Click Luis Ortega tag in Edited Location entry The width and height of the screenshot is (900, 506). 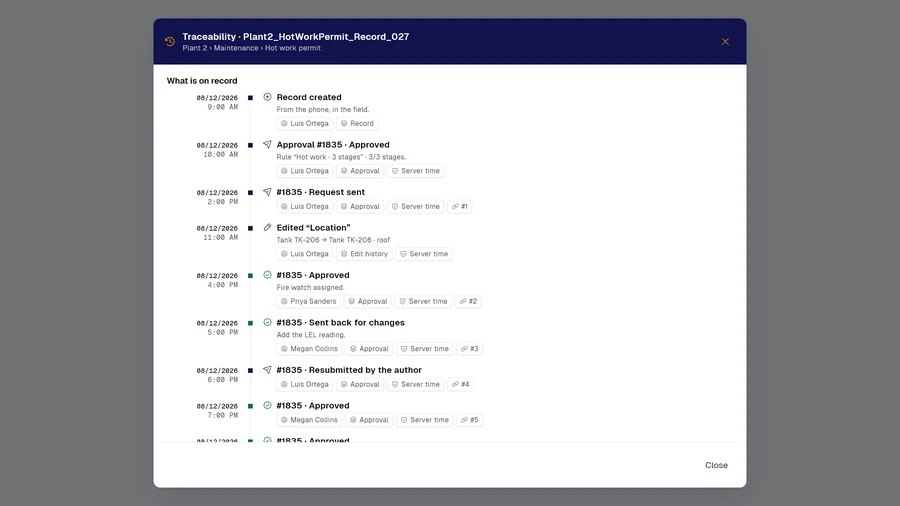pos(304,254)
